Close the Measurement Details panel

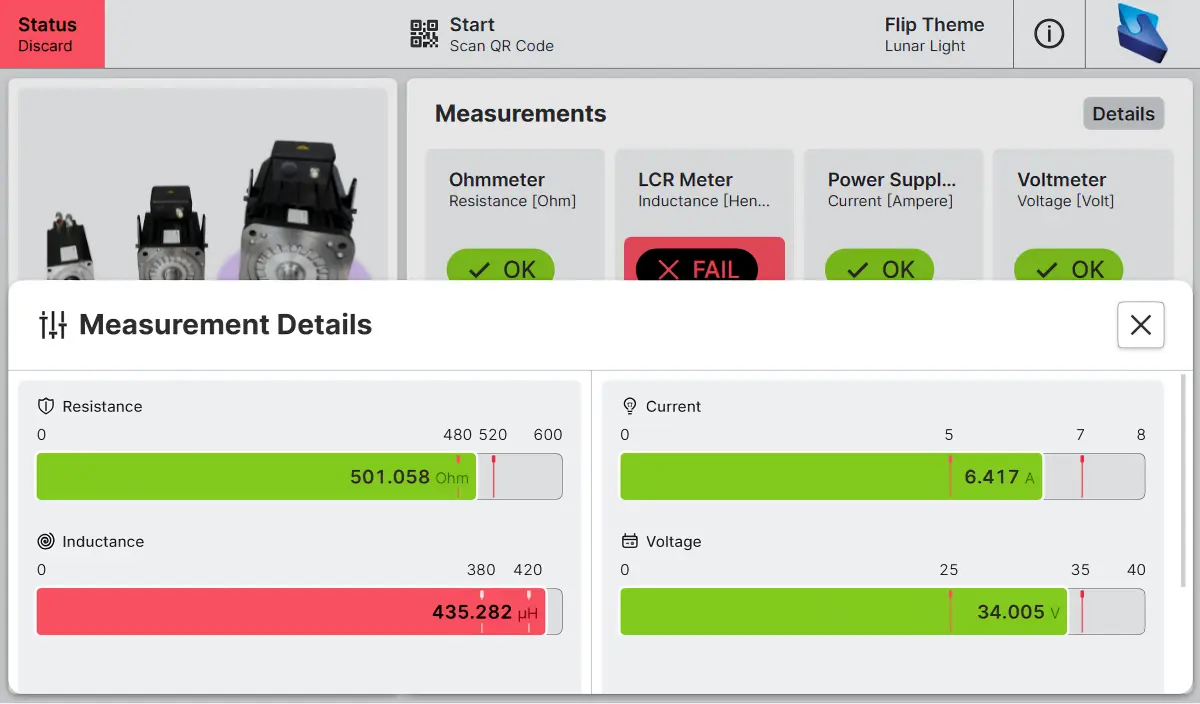click(1140, 325)
